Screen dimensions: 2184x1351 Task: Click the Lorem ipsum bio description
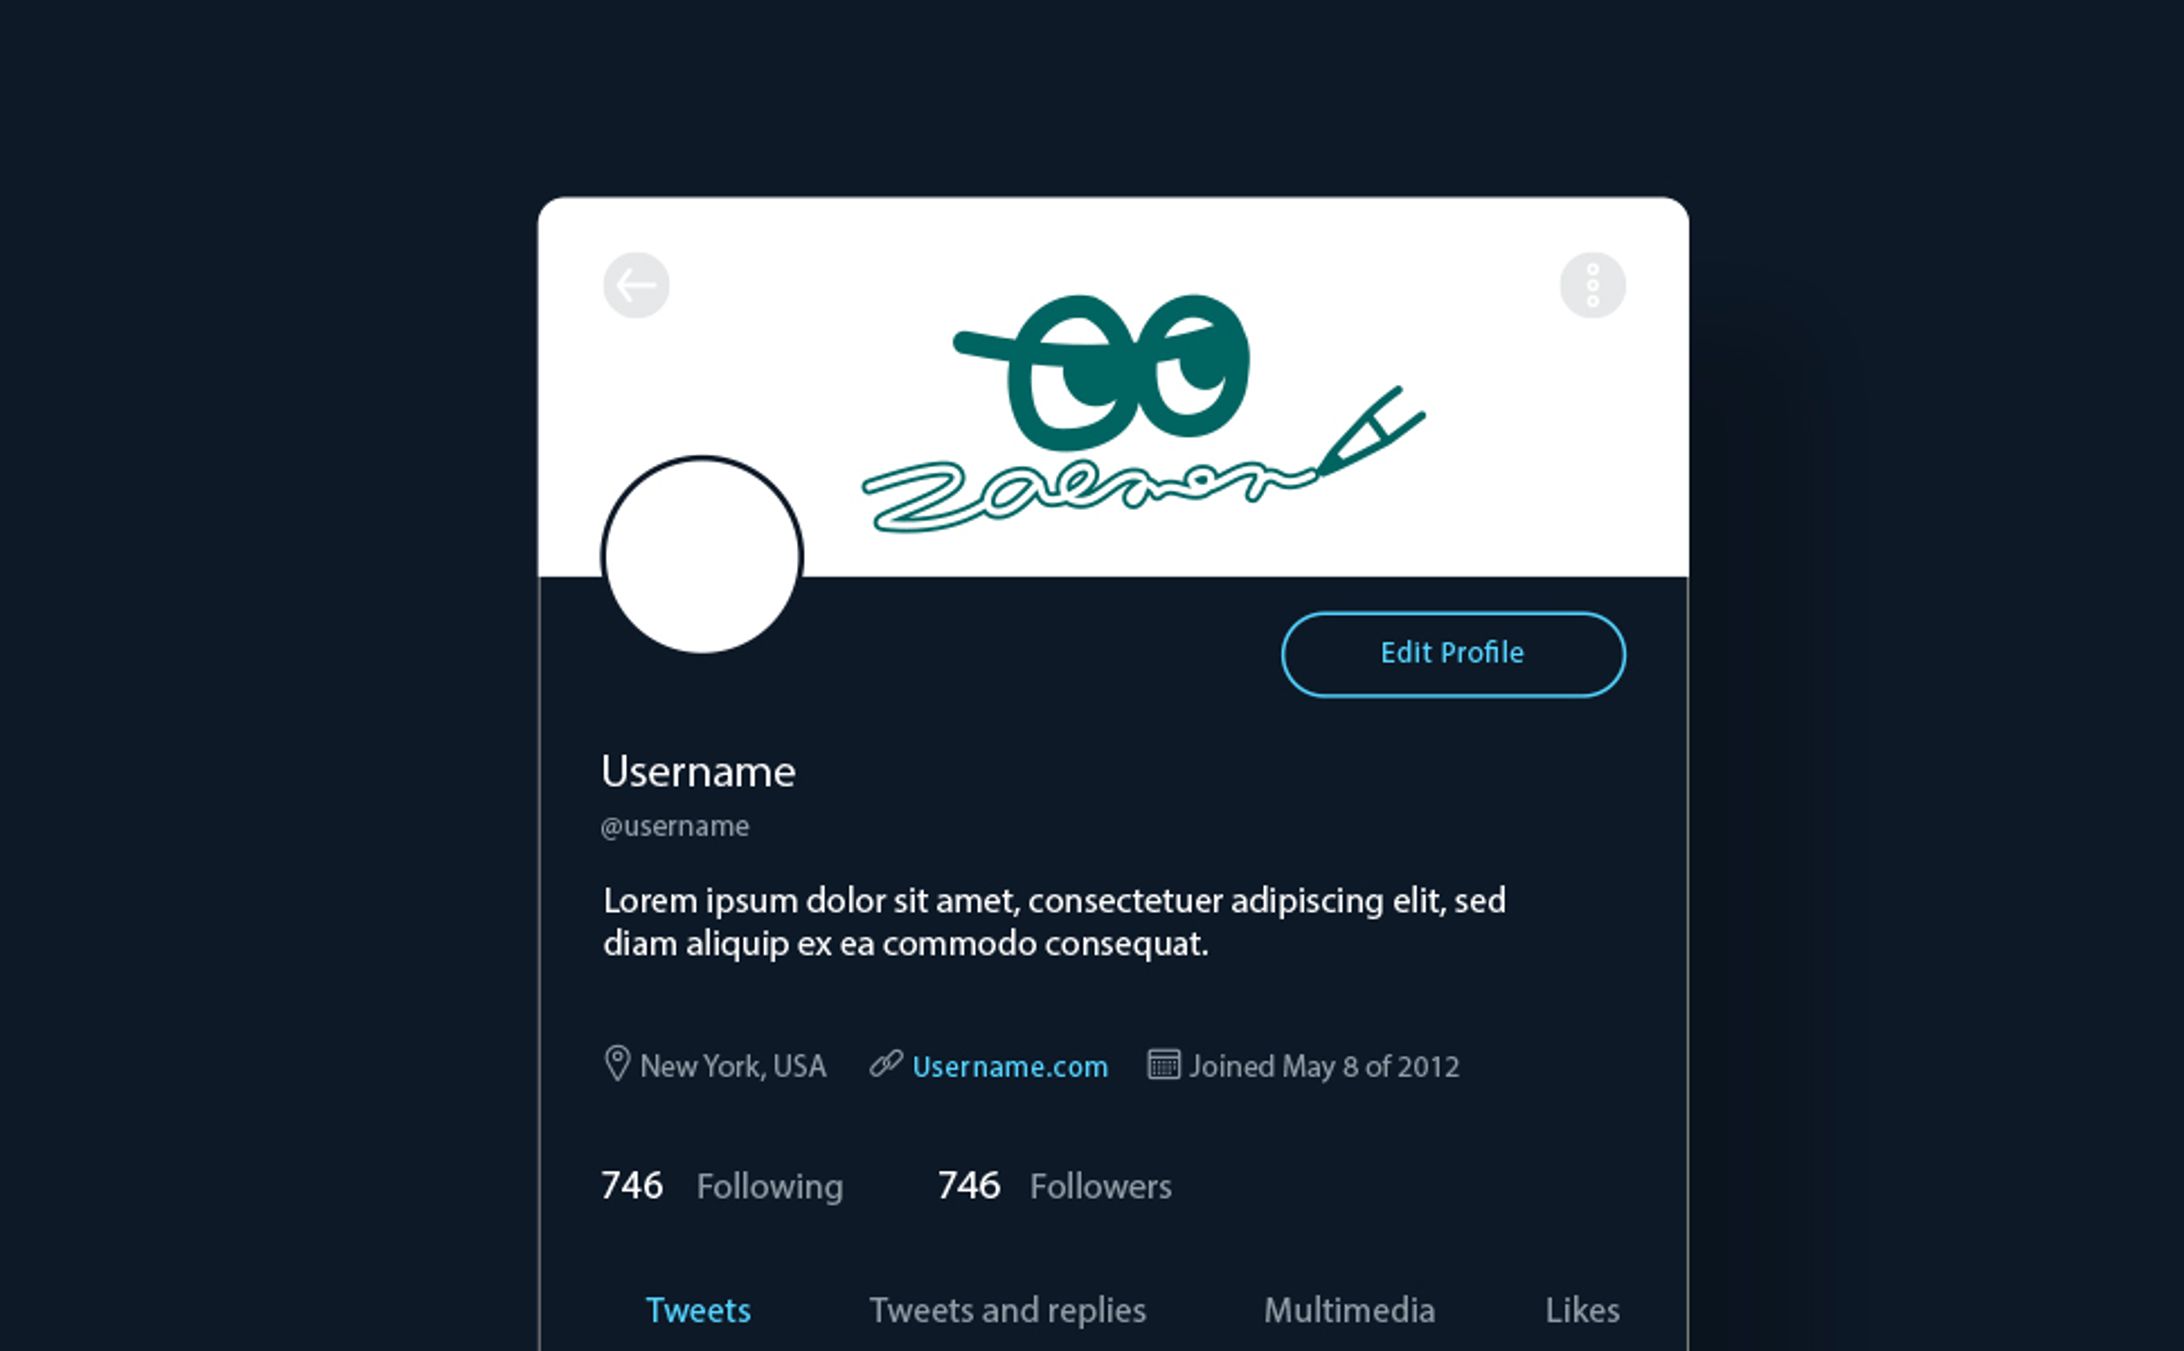(1054, 922)
